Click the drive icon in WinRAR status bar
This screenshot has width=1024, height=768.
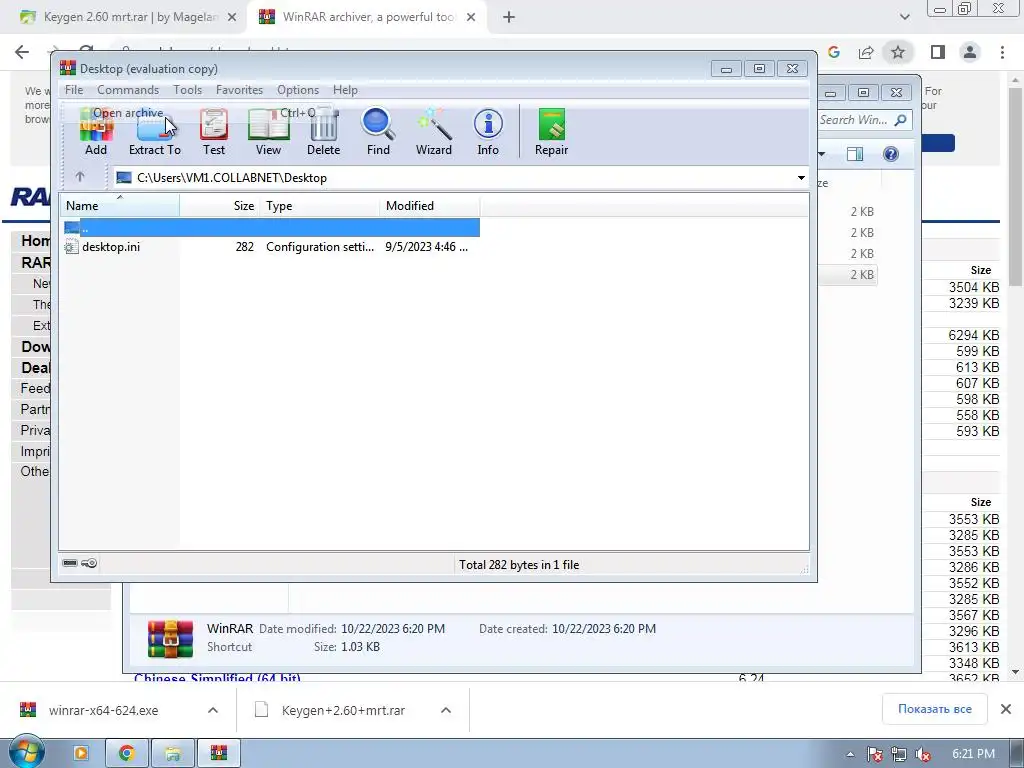pyautogui.click(x=69, y=563)
